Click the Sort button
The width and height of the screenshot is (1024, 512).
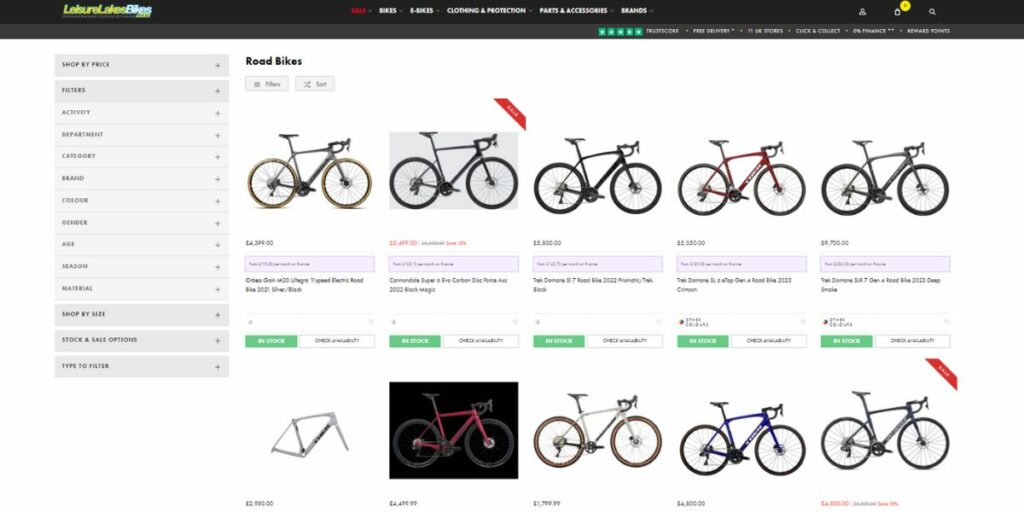(x=315, y=84)
